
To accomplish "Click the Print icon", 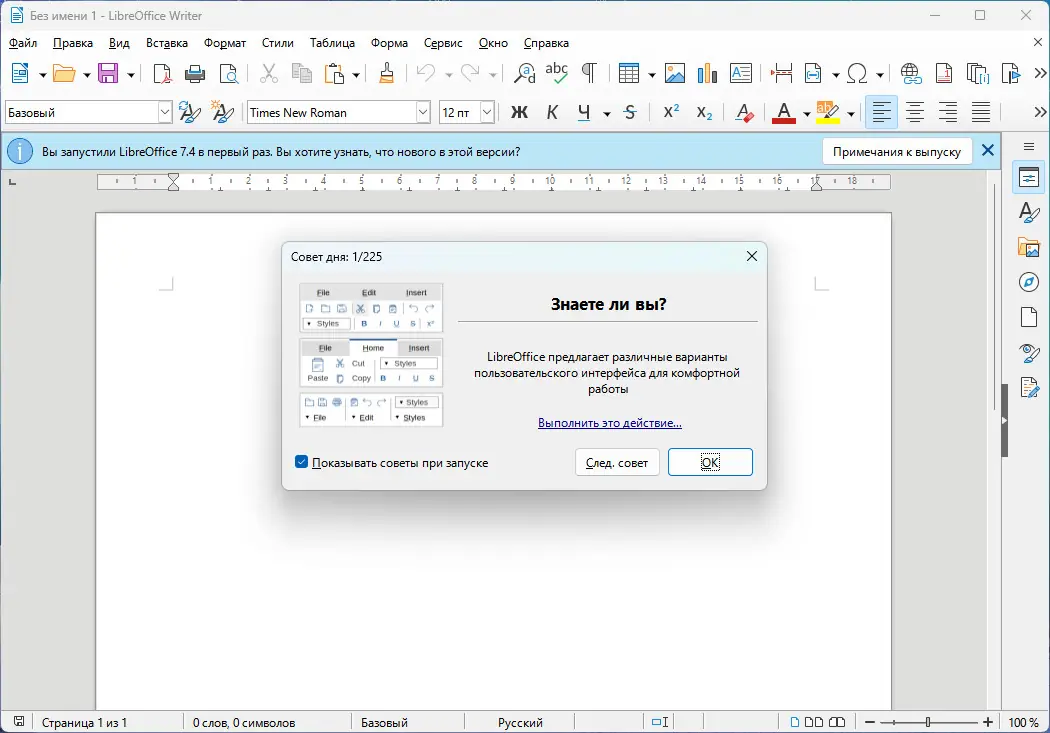I will coord(195,73).
